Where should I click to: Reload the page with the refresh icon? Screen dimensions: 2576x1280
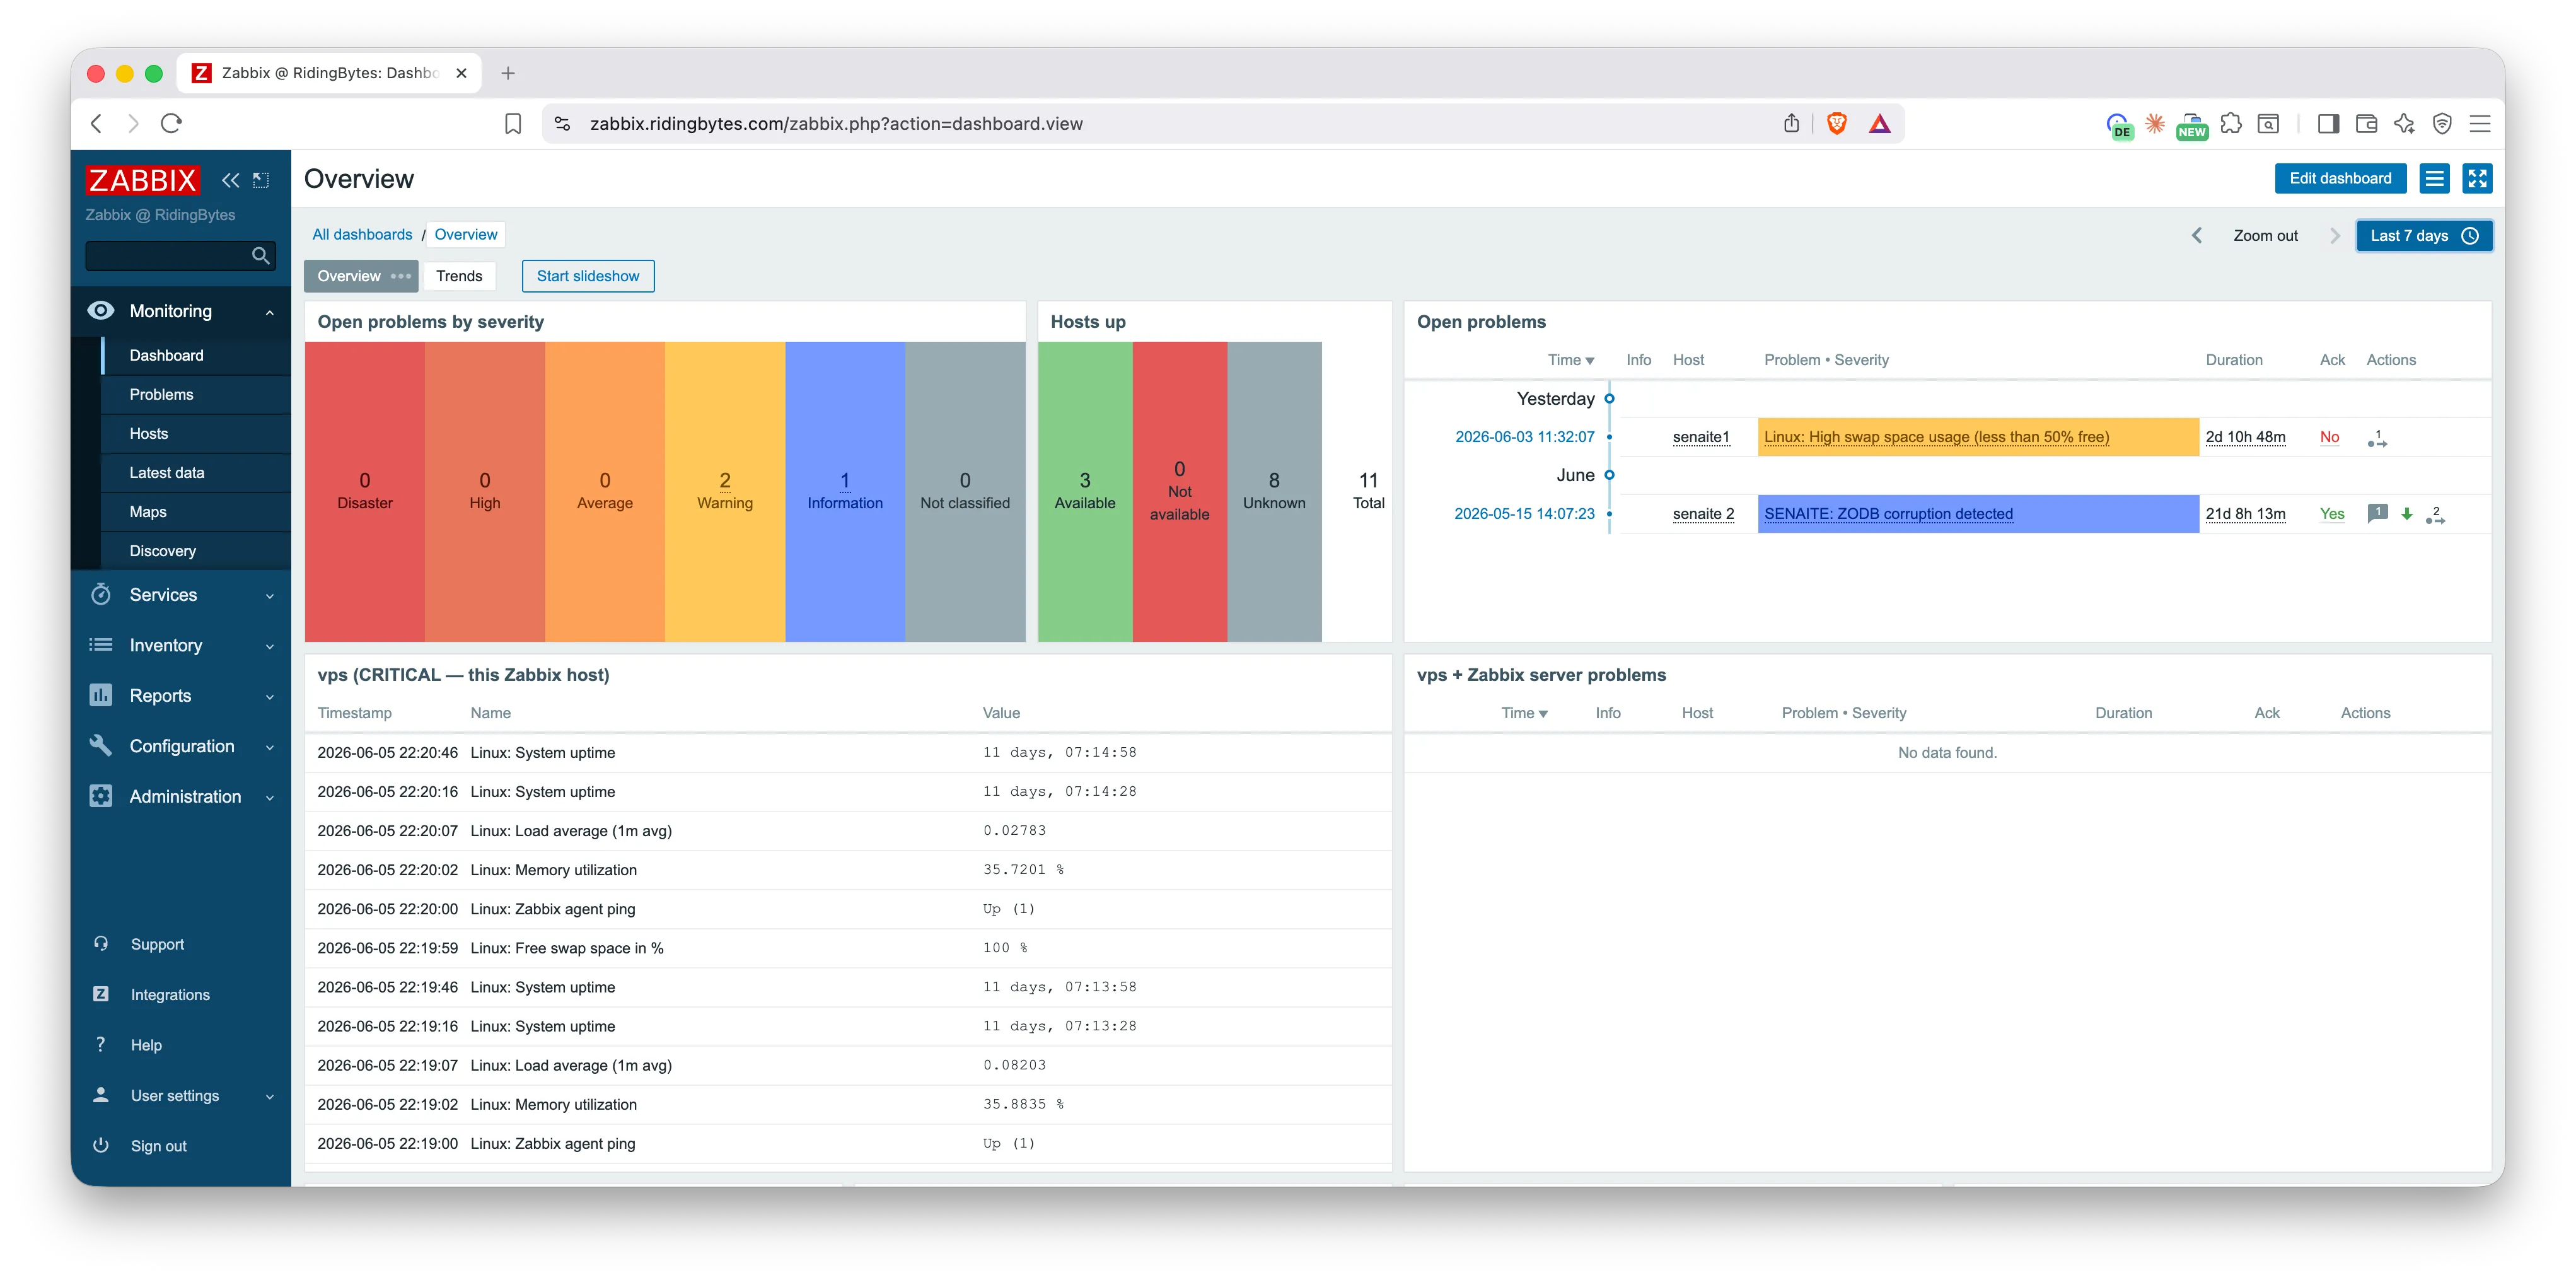(x=172, y=124)
